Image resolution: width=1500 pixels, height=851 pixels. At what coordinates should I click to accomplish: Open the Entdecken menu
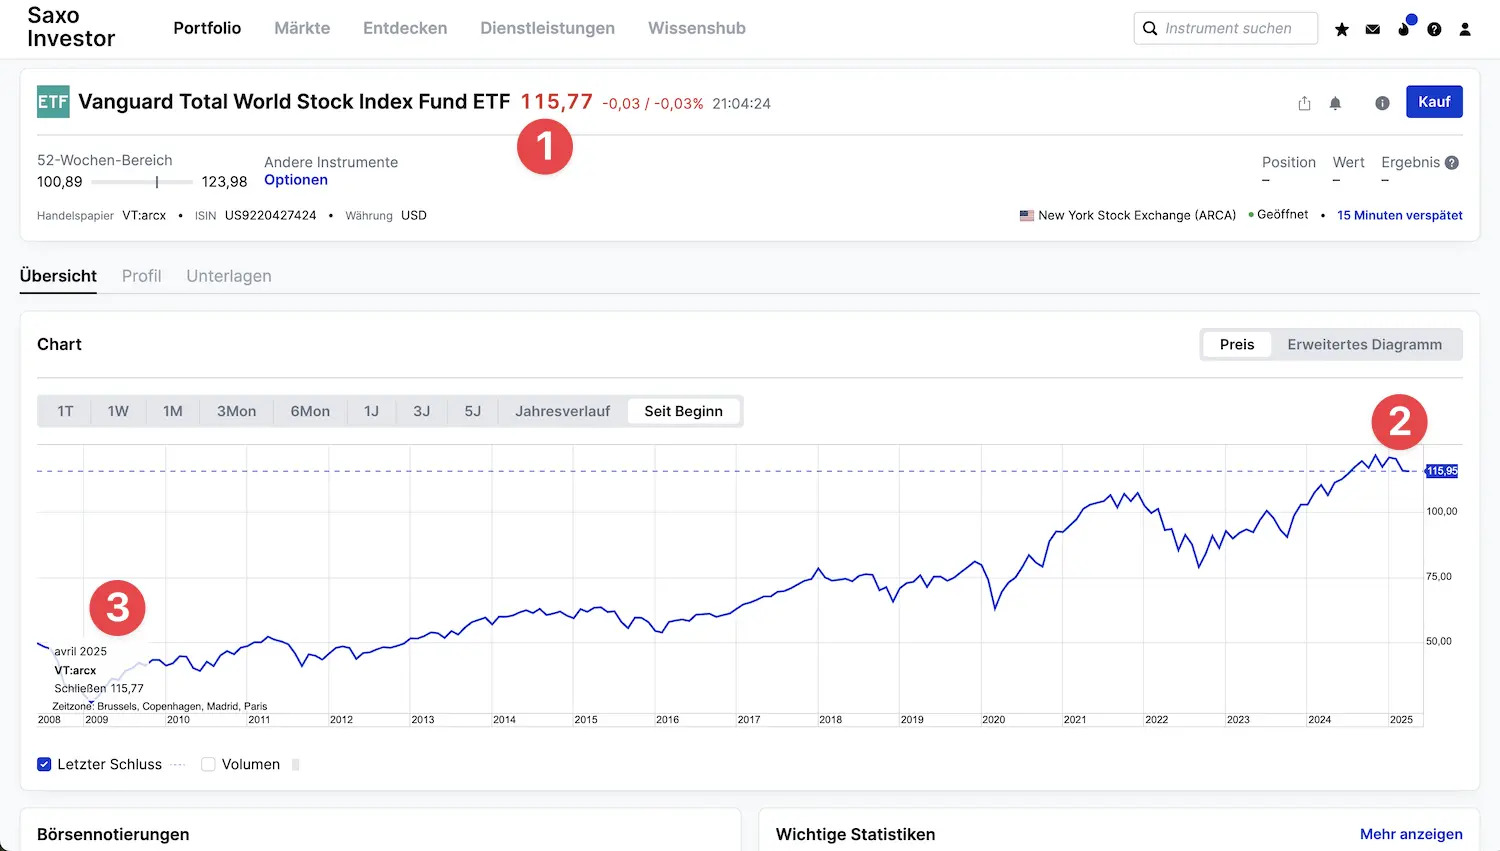tap(405, 28)
